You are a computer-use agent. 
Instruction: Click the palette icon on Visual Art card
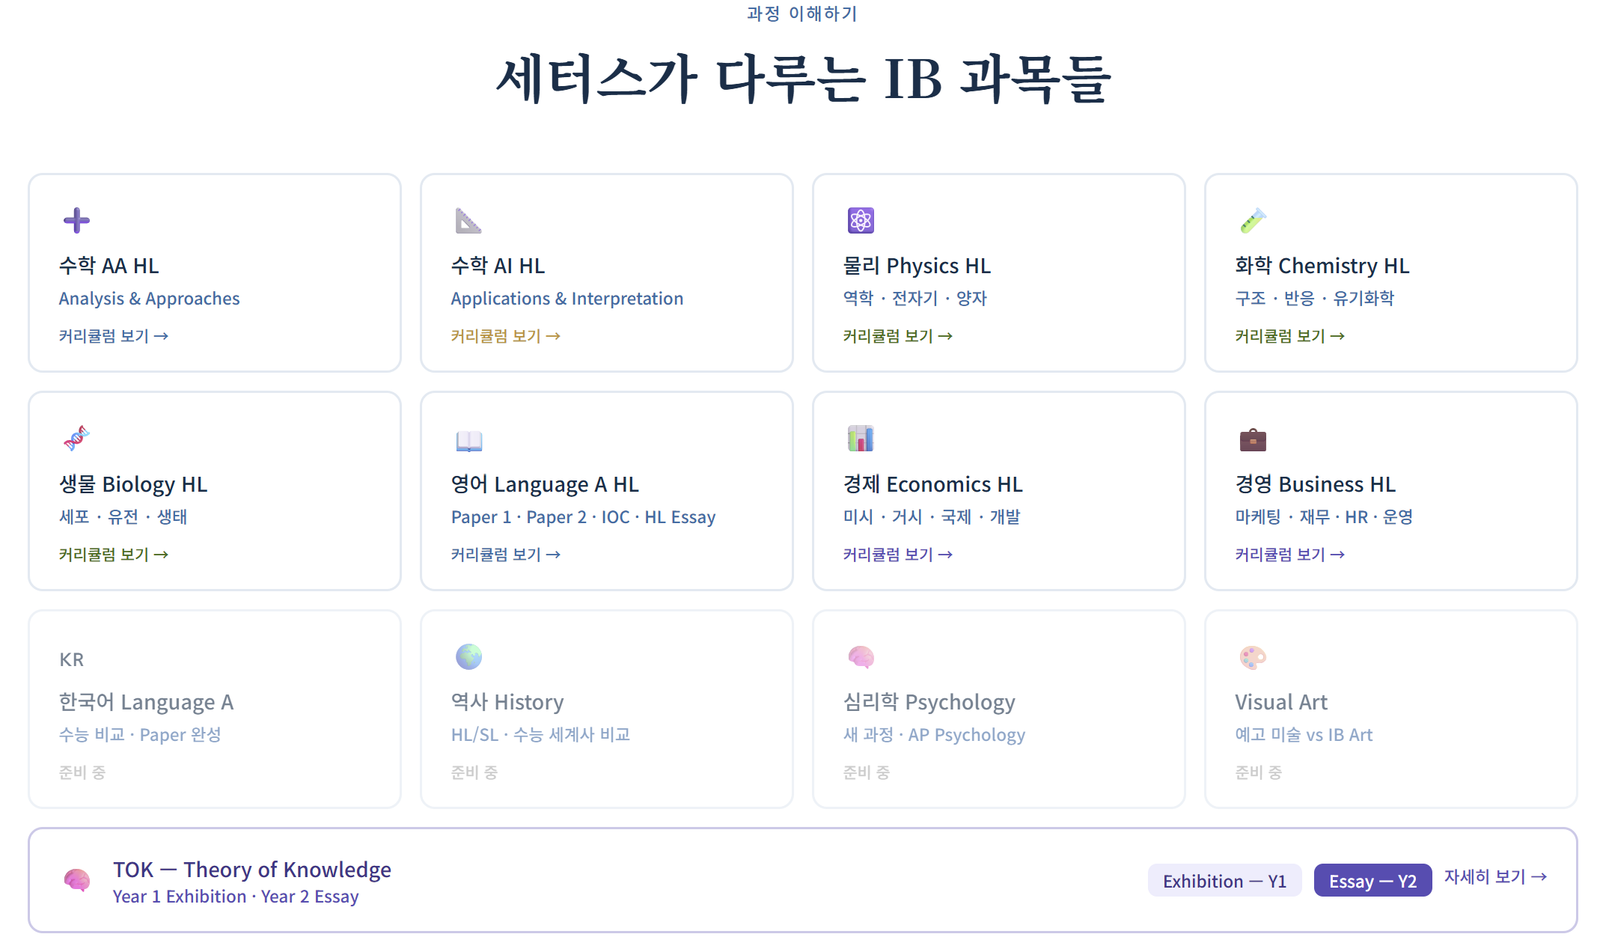(x=1252, y=657)
